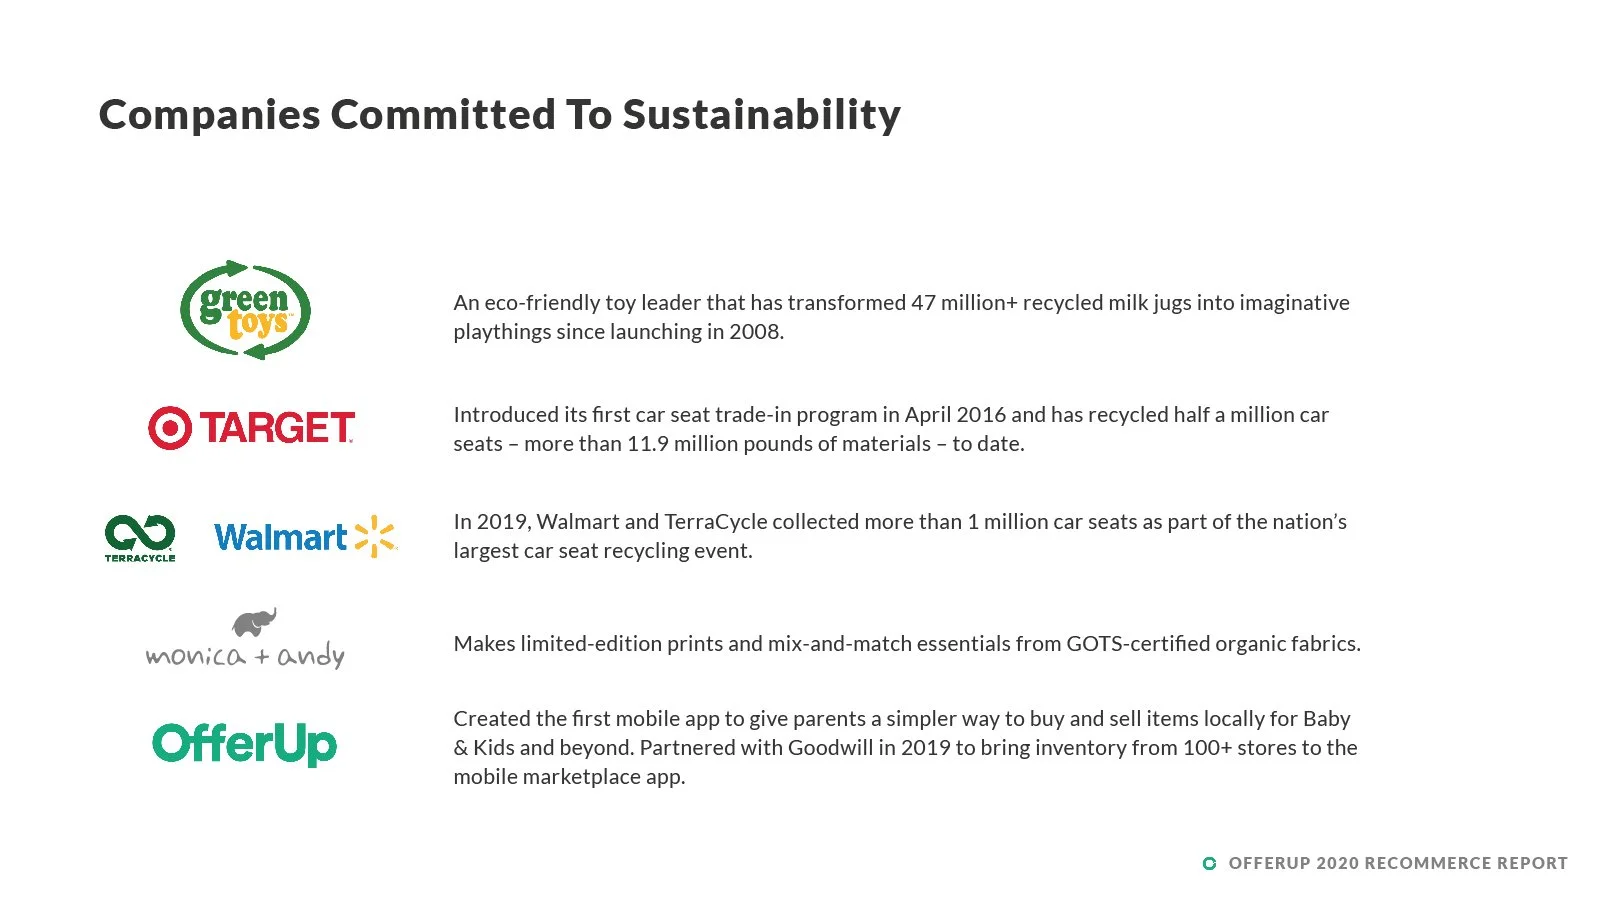Click the TARGET red wordmark text
The width and height of the screenshot is (1600, 900).
pos(277,428)
